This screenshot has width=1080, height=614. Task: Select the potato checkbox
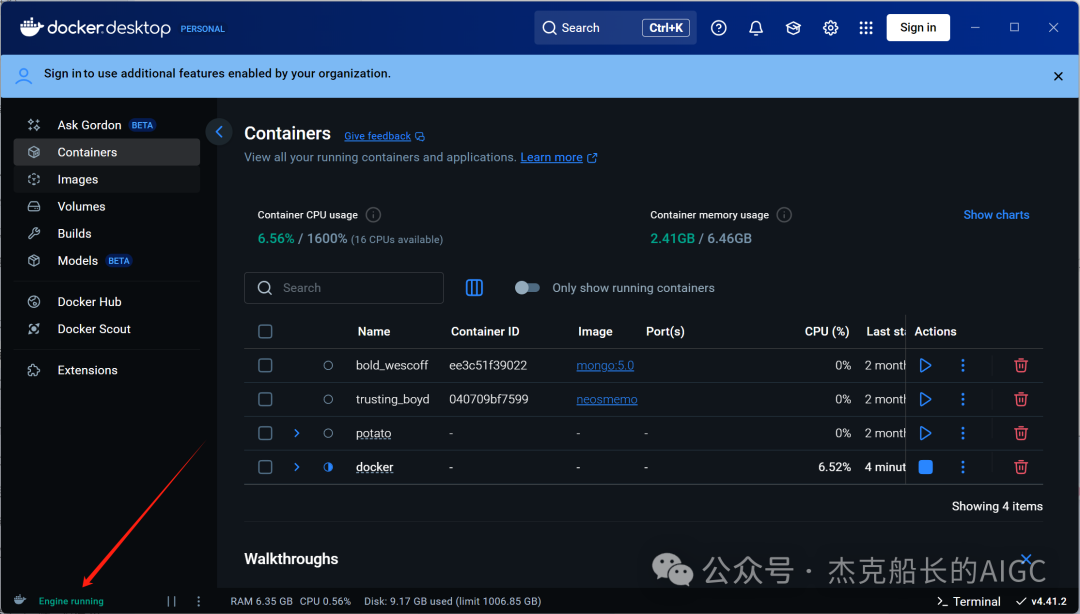tap(265, 433)
